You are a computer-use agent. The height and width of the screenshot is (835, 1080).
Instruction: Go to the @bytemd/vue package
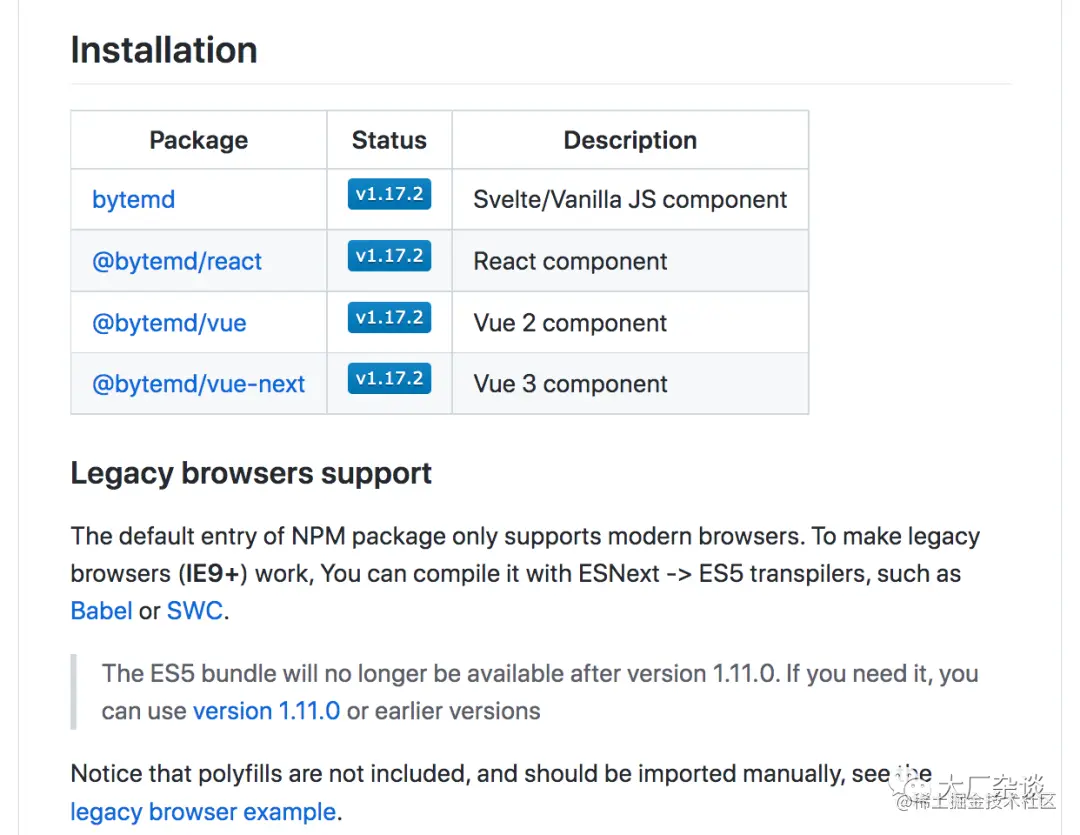point(169,324)
